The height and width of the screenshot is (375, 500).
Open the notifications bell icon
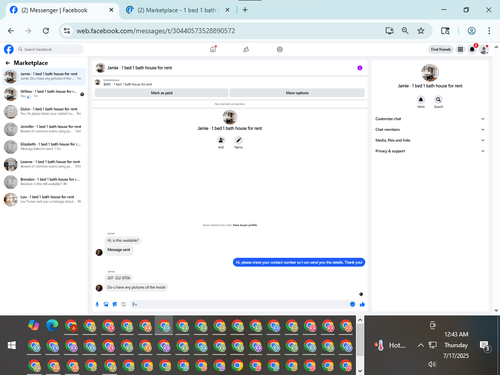tap(472, 49)
